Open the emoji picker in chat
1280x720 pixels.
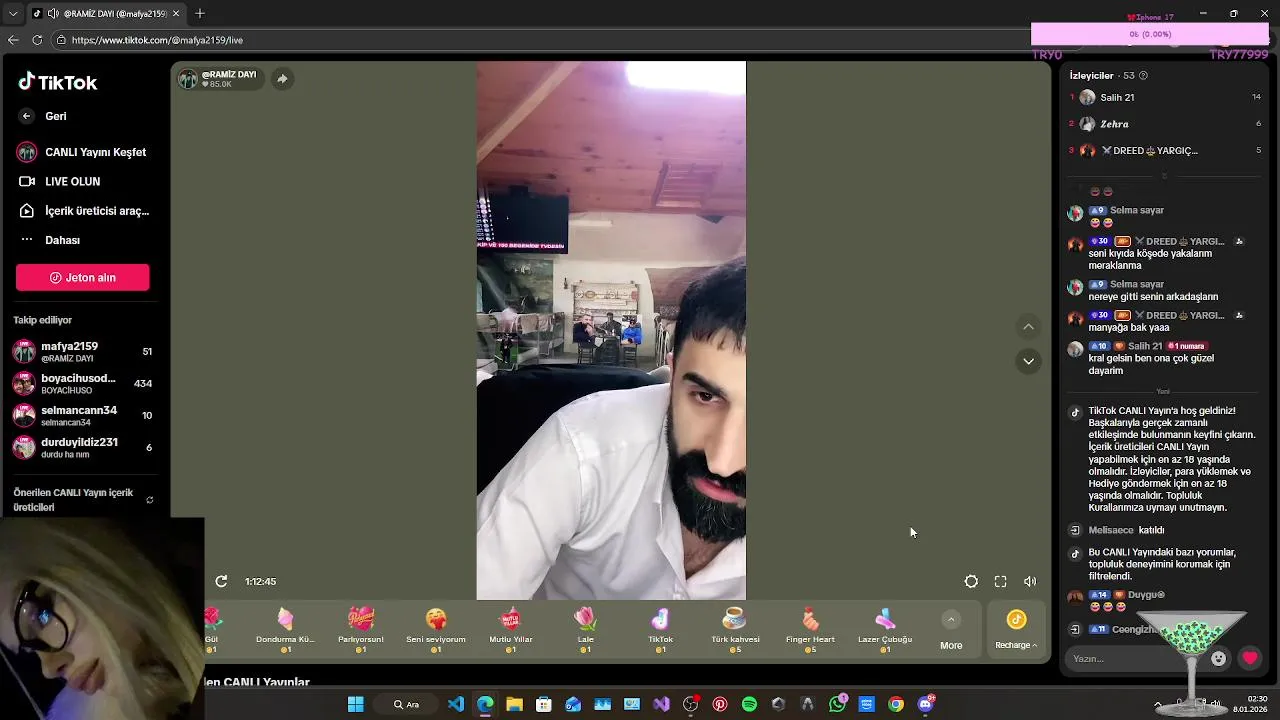pyautogui.click(x=1218, y=659)
